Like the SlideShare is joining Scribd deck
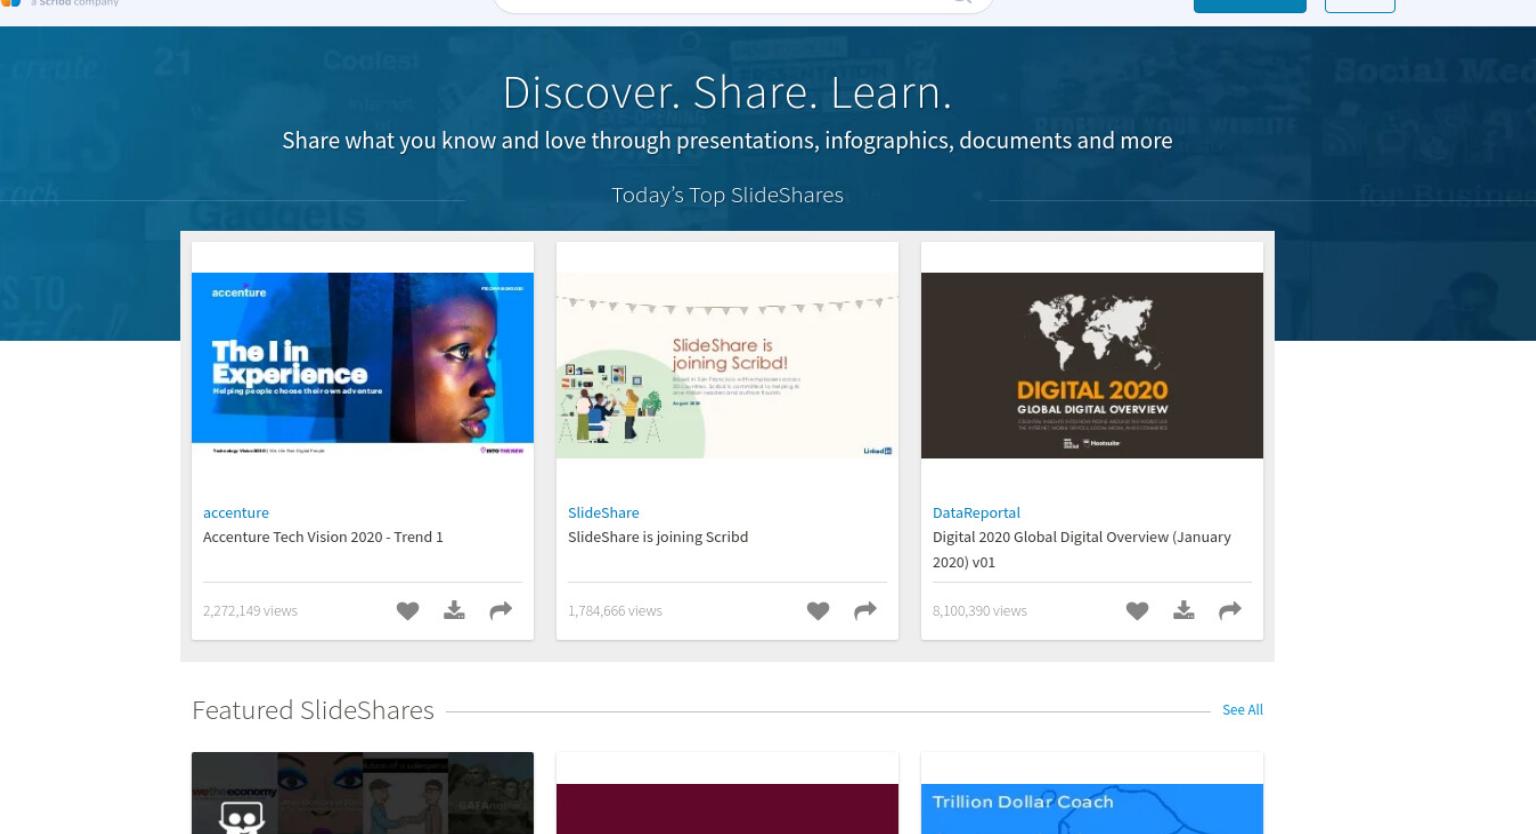Viewport: 1536px width, 834px height. [x=818, y=611]
